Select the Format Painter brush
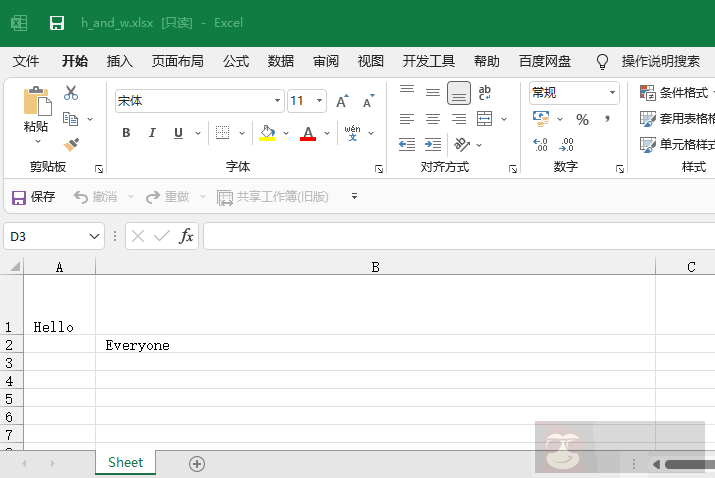 click(71, 145)
